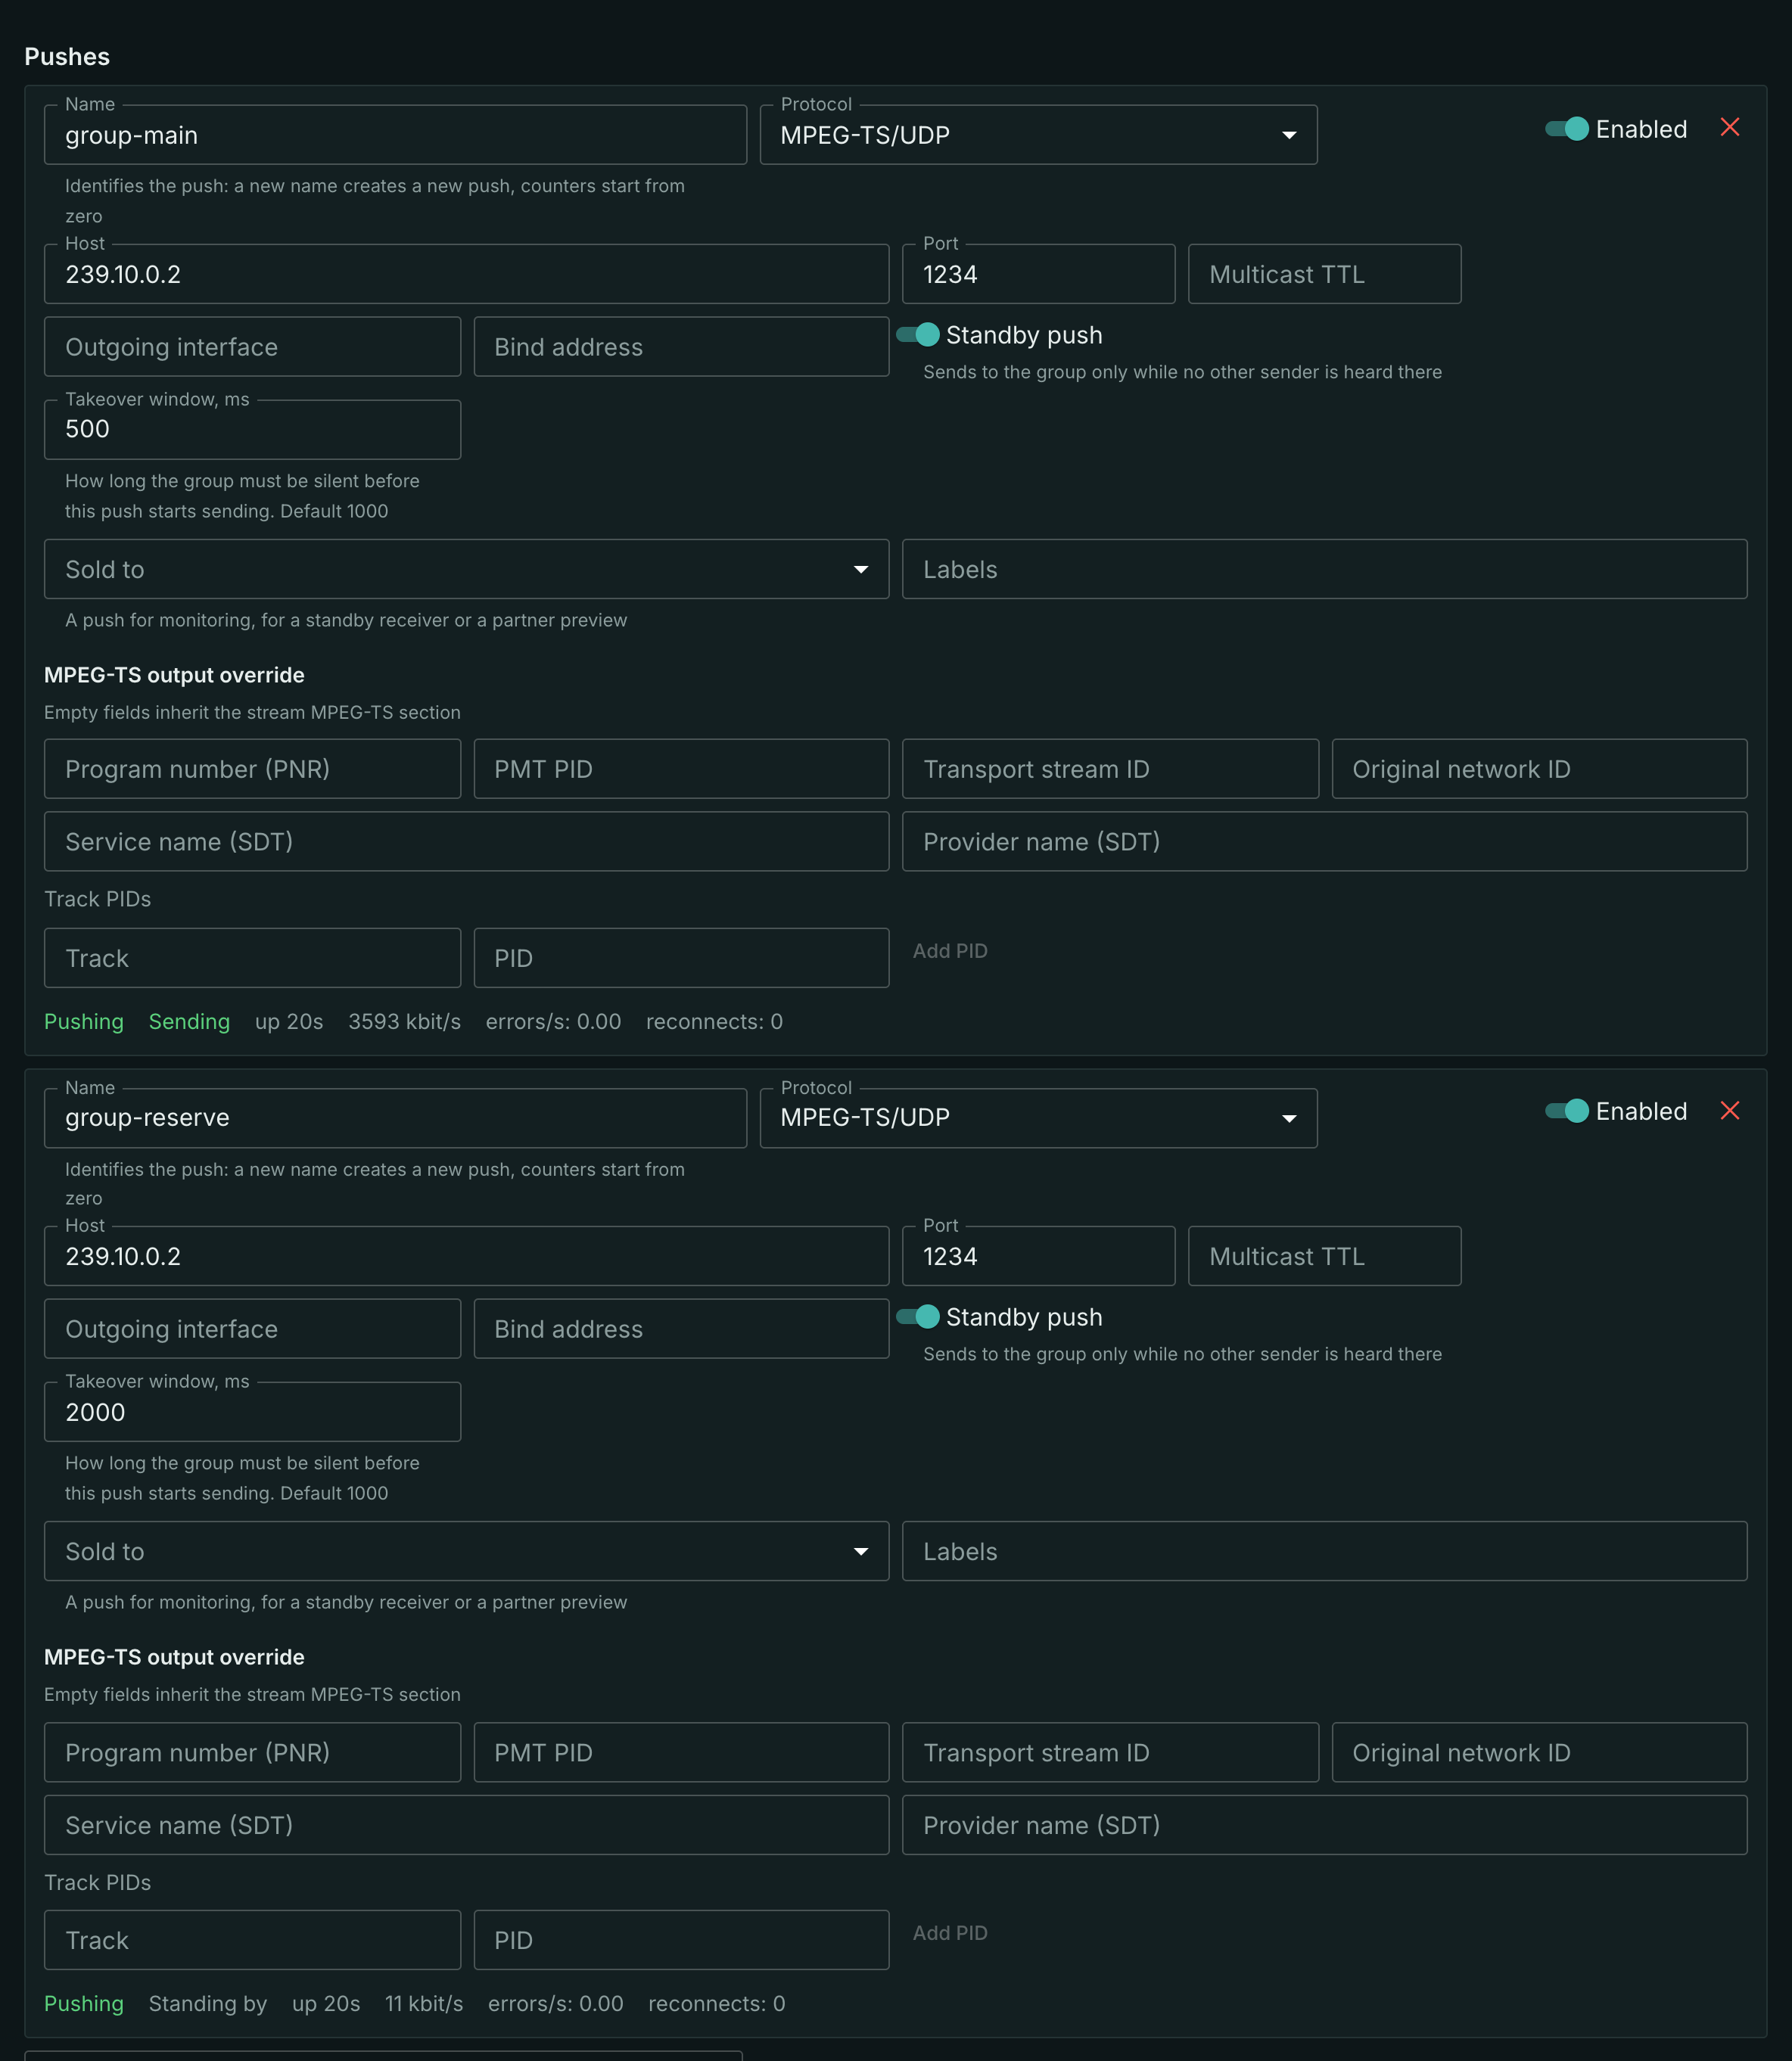The image size is (1792, 2061).
Task: Focus Service name (SDT) in group-main
Action: click(x=466, y=842)
